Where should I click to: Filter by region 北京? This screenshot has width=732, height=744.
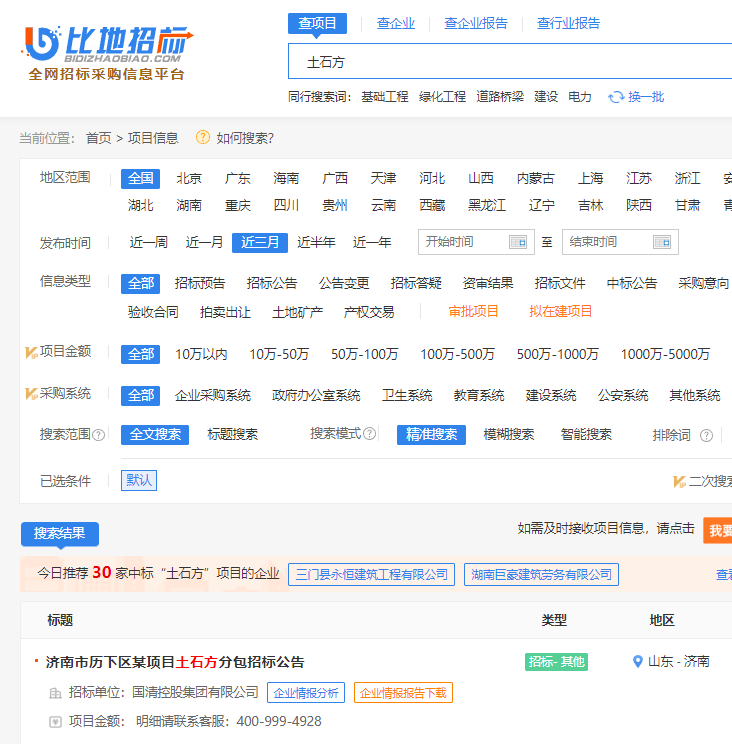pos(189,179)
